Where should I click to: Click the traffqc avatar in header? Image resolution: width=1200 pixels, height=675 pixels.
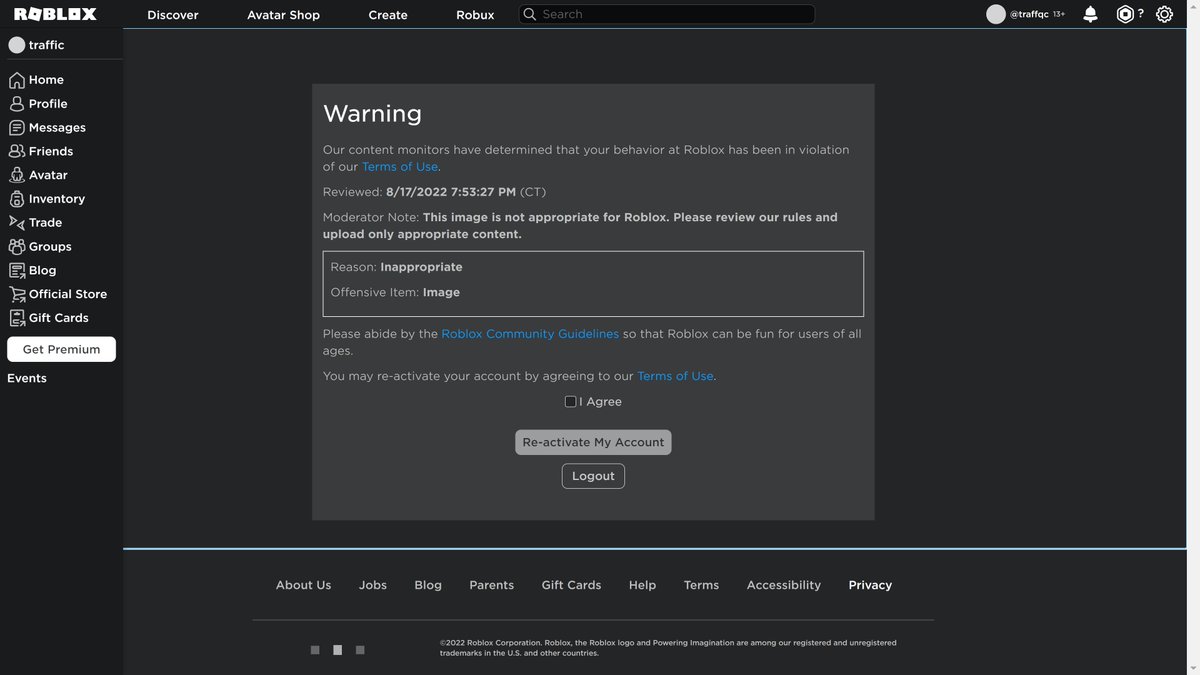click(x=996, y=14)
